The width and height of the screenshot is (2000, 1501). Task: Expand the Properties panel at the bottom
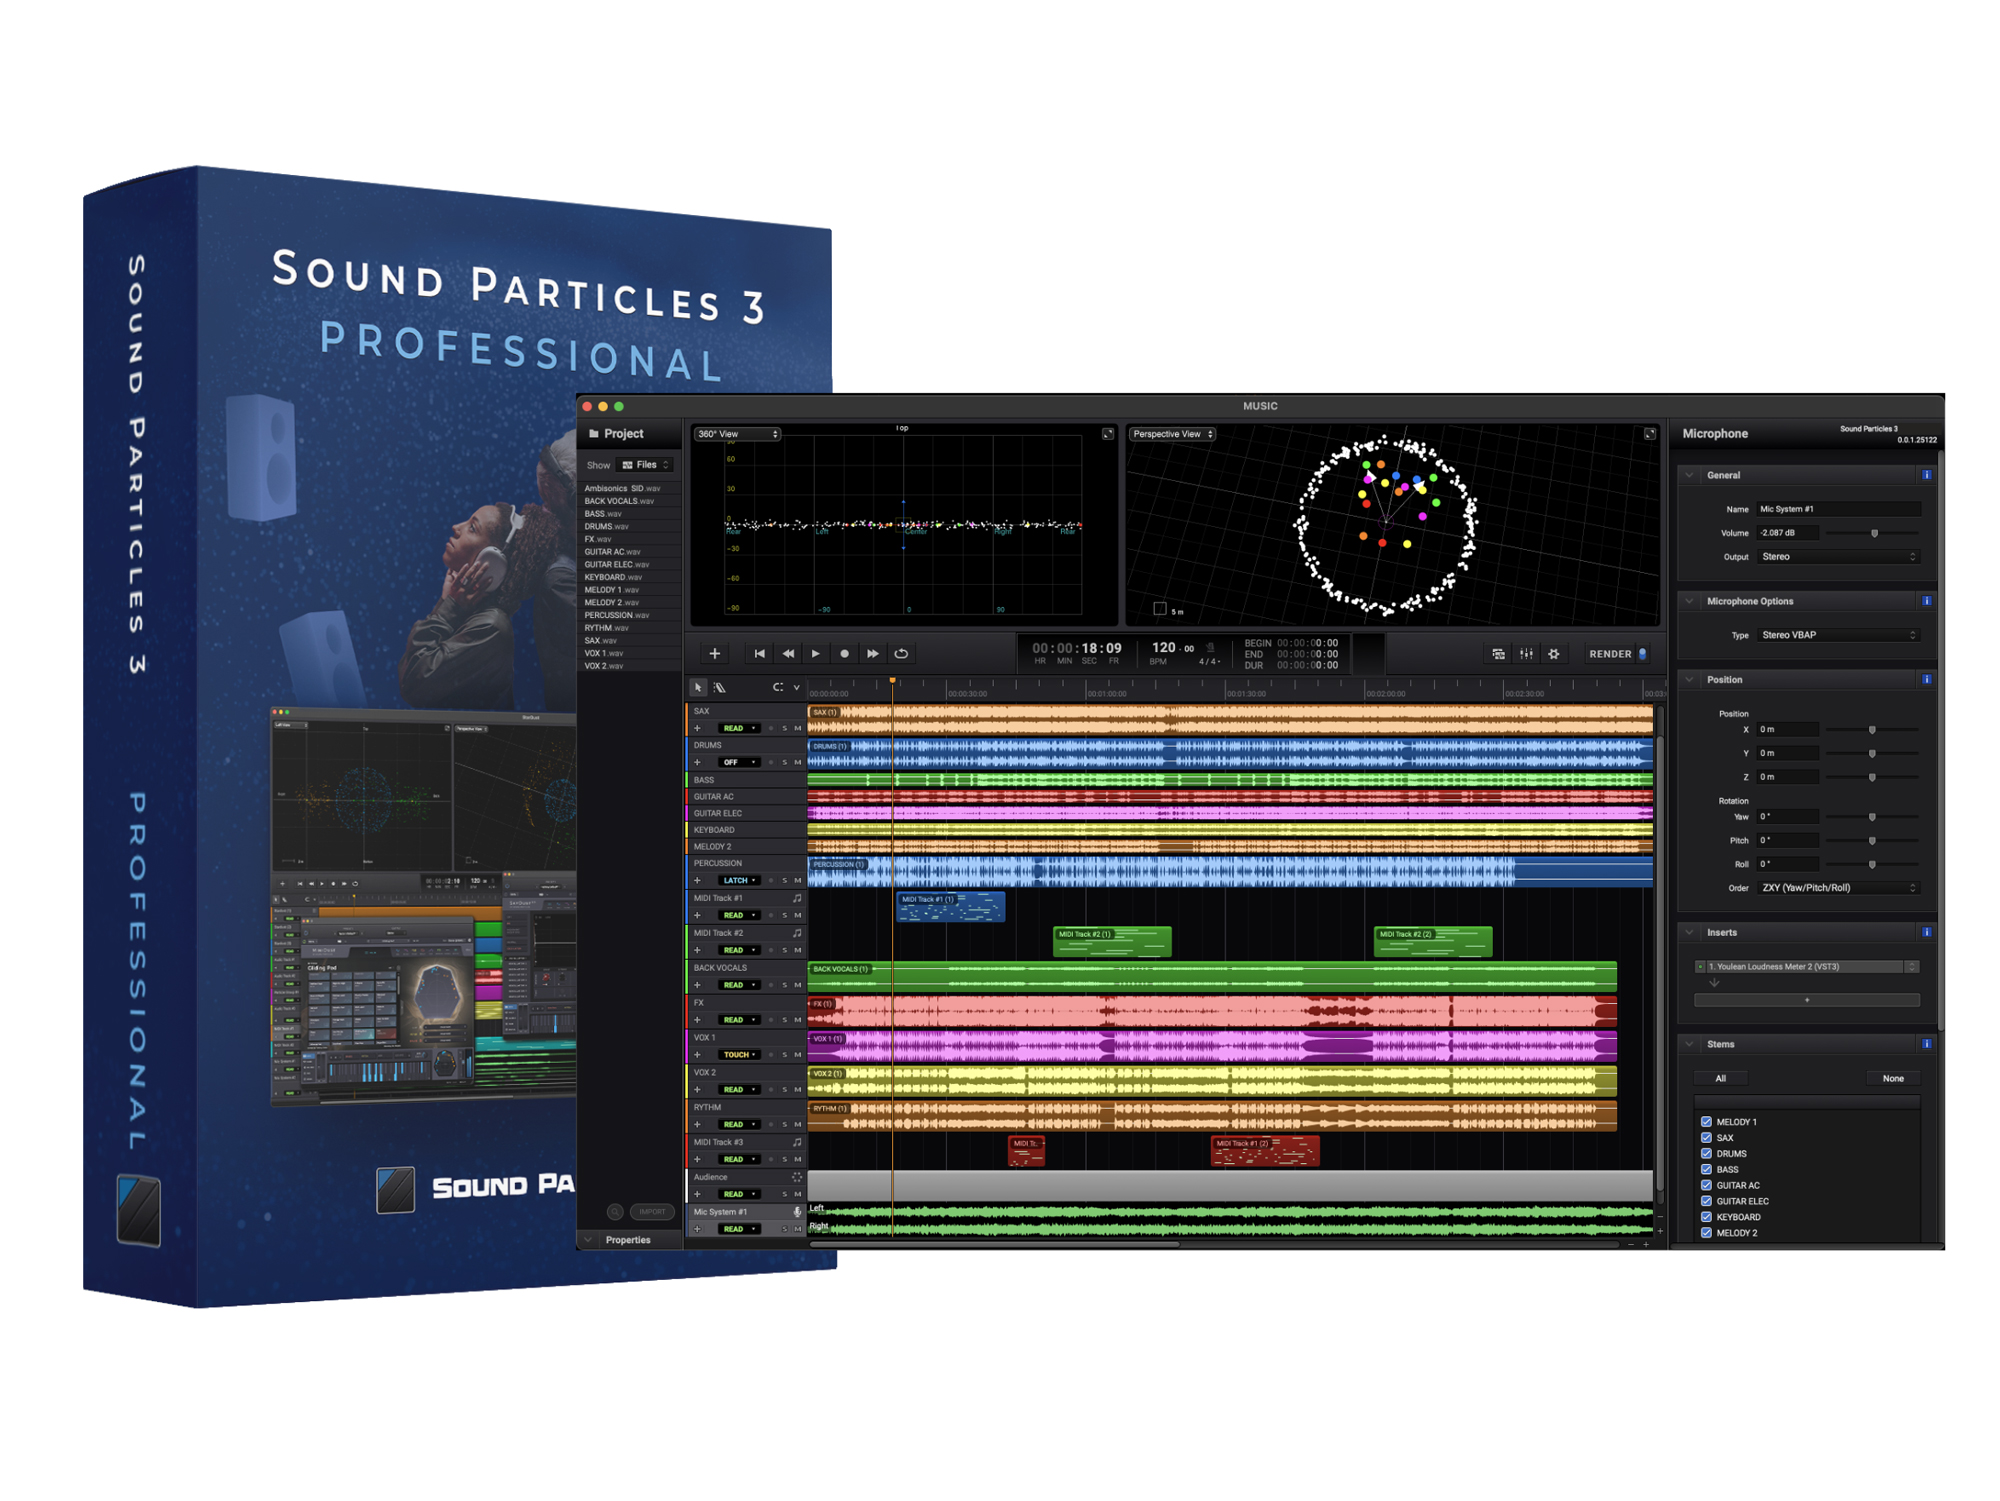(x=589, y=1240)
